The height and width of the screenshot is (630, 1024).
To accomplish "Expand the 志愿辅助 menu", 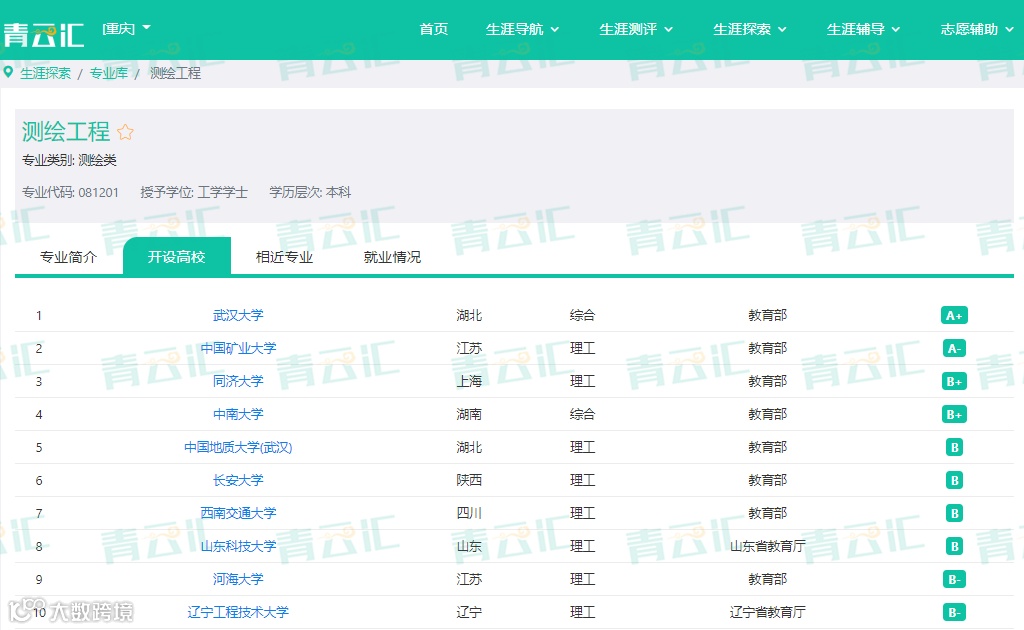I will coord(976,29).
